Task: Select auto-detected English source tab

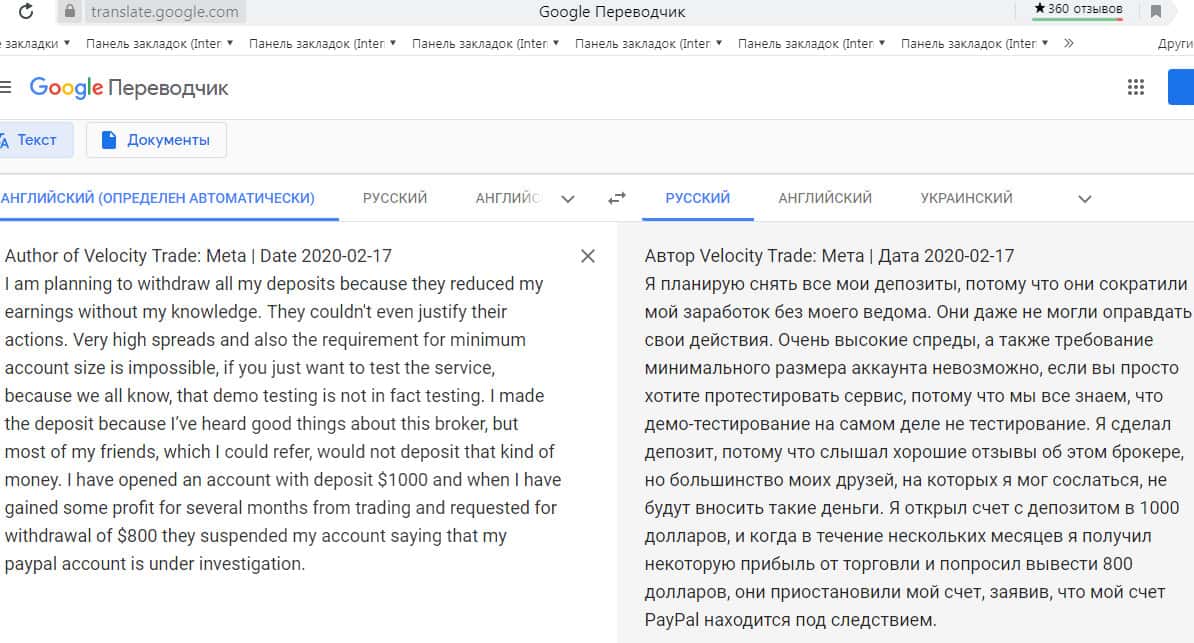Action: point(158,198)
